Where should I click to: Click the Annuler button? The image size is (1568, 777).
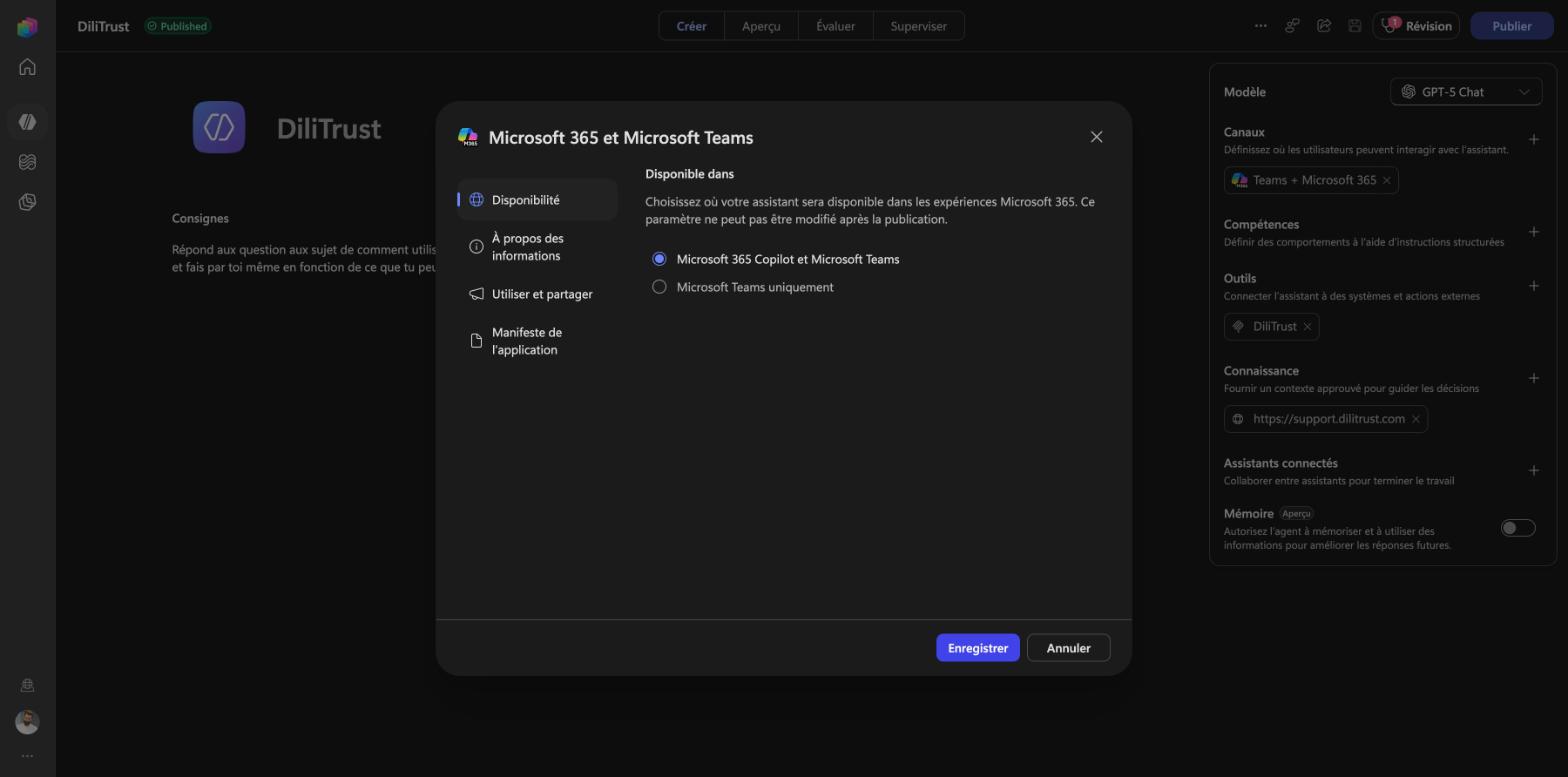1068,648
